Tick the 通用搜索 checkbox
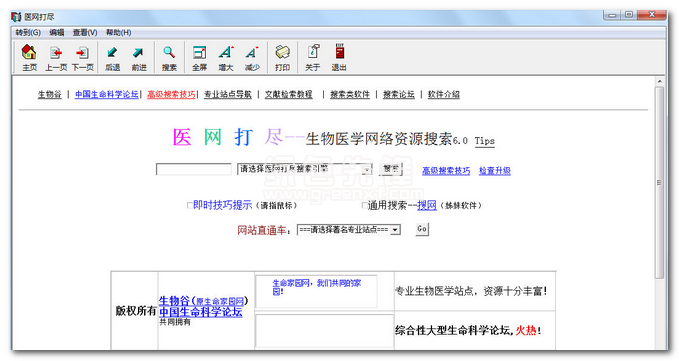The height and width of the screenshot is (361, 679). click(x=365, y=205)
